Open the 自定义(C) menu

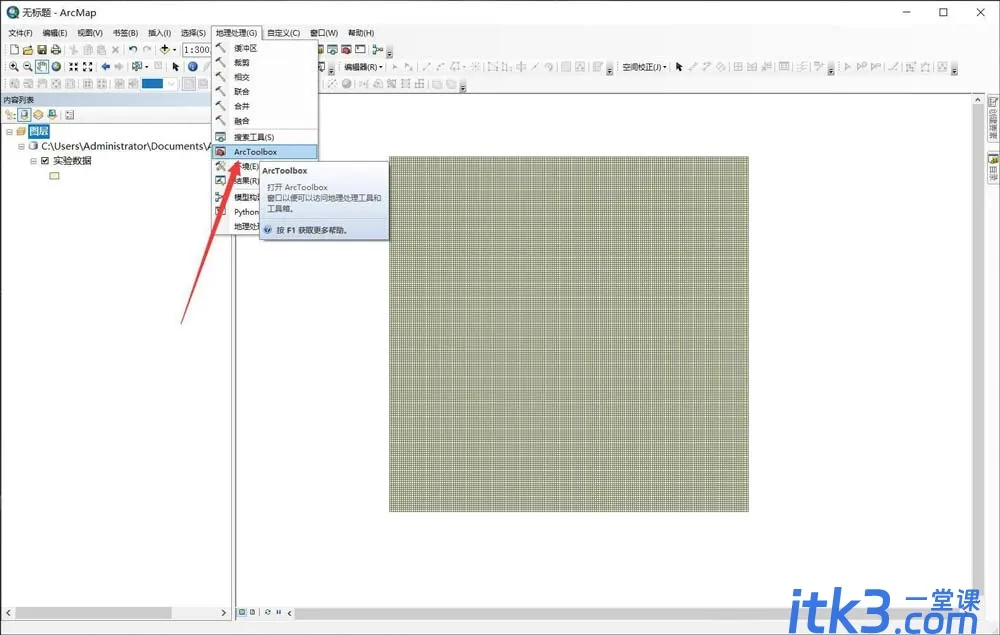[x=283, y=33]
